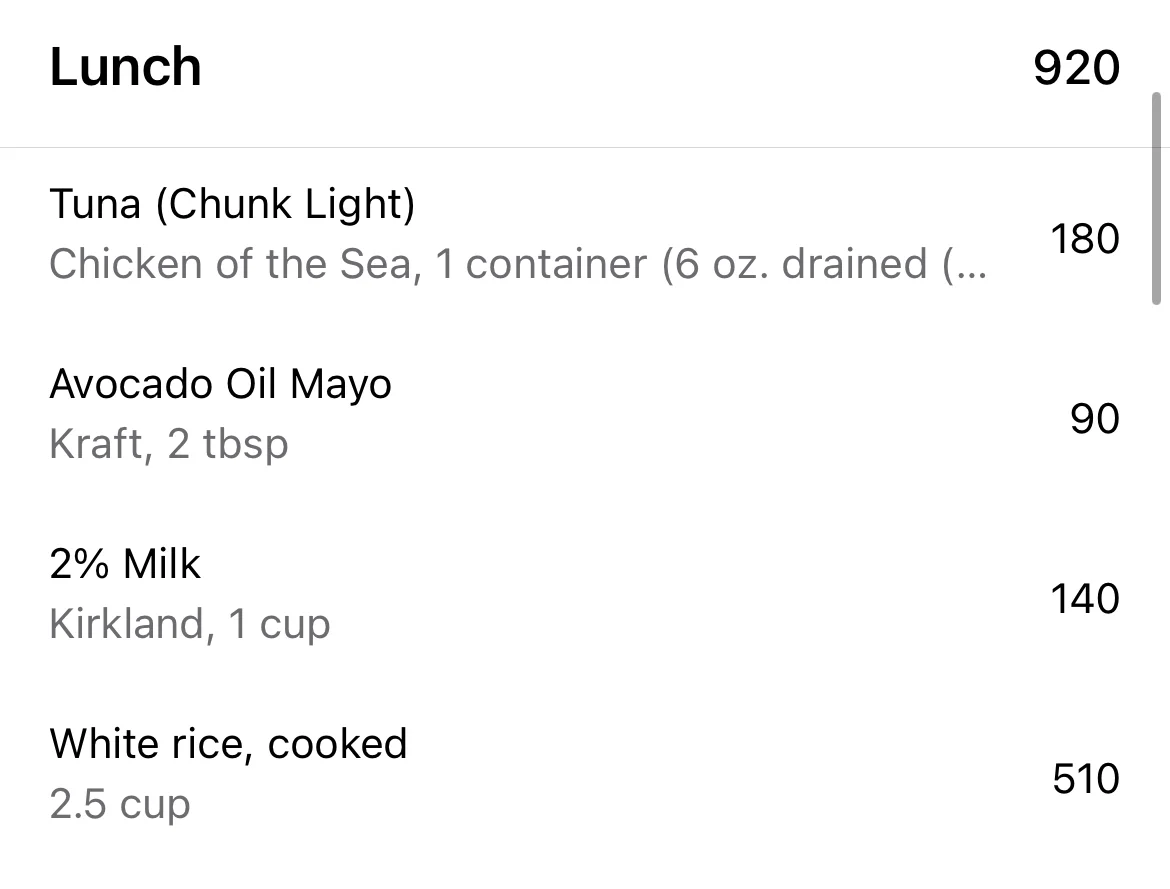Image resolution: width=1170 pixels, height=889 pixels.
Task: Tap the 140 calories value for milk
Action: pyautogui.click(x=1085, y=599)
